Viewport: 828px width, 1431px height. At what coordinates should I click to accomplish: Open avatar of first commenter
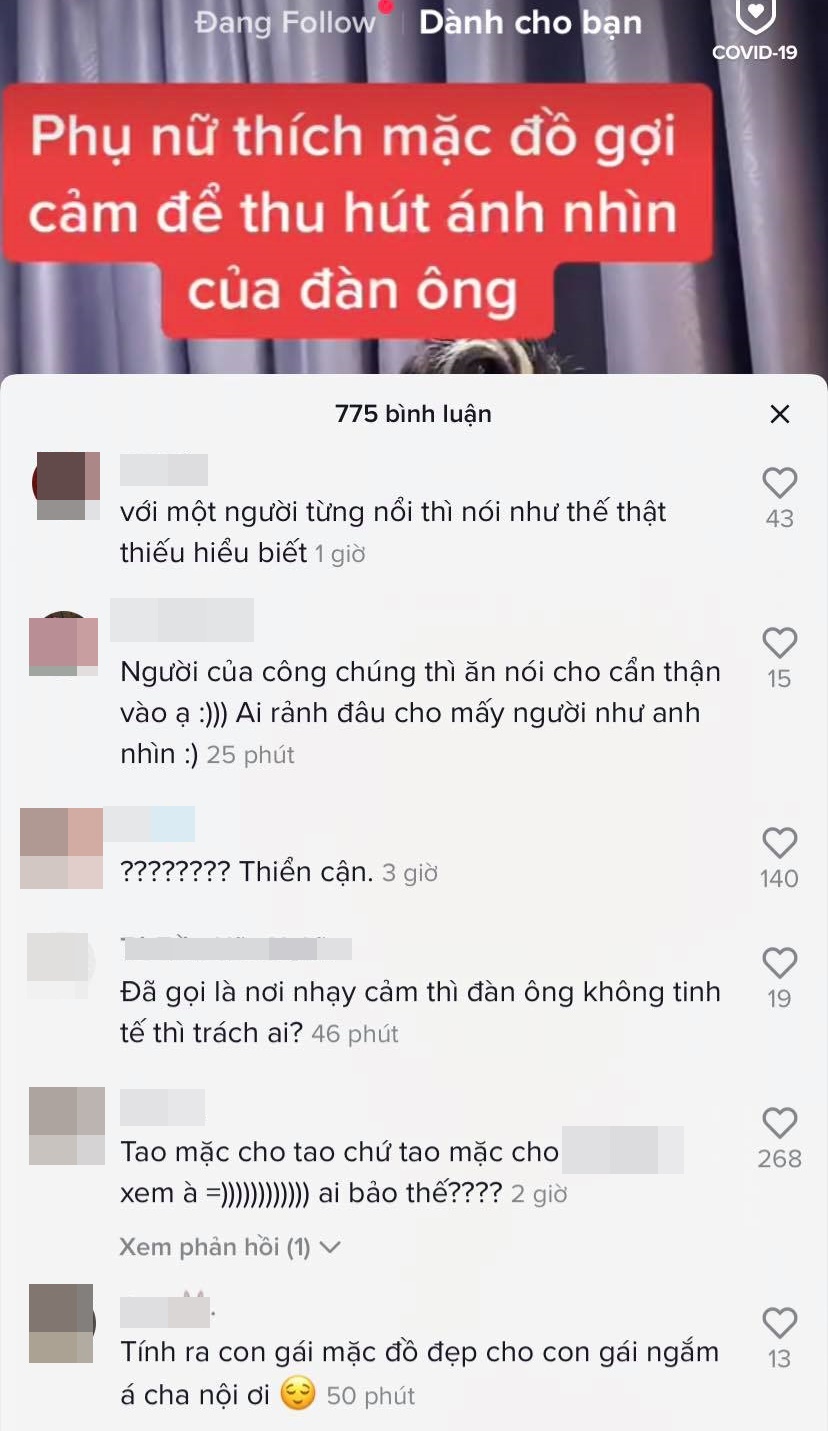pos(67,486)
